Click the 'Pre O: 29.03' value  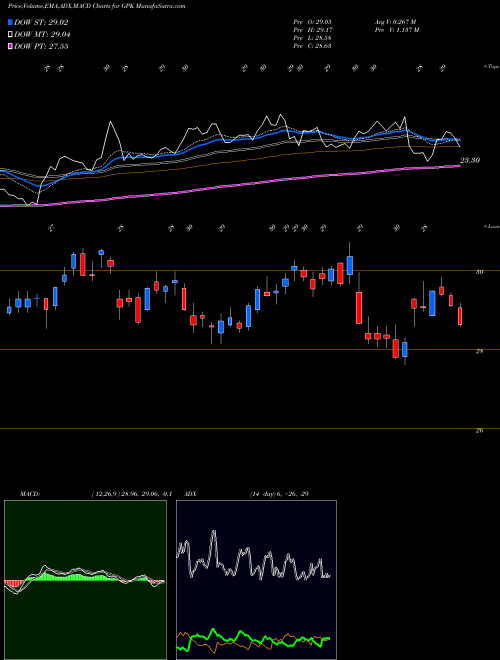[312, 22]
